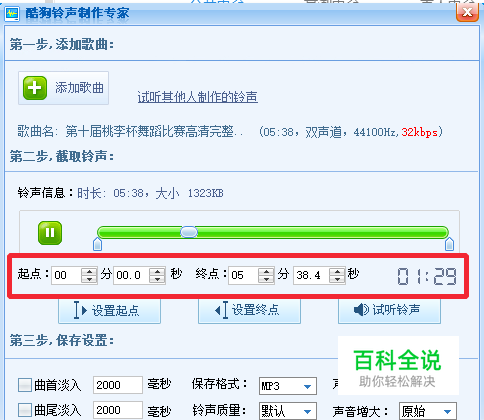
Task: Decrease start point minutes with down arrow
Action: 89,279
